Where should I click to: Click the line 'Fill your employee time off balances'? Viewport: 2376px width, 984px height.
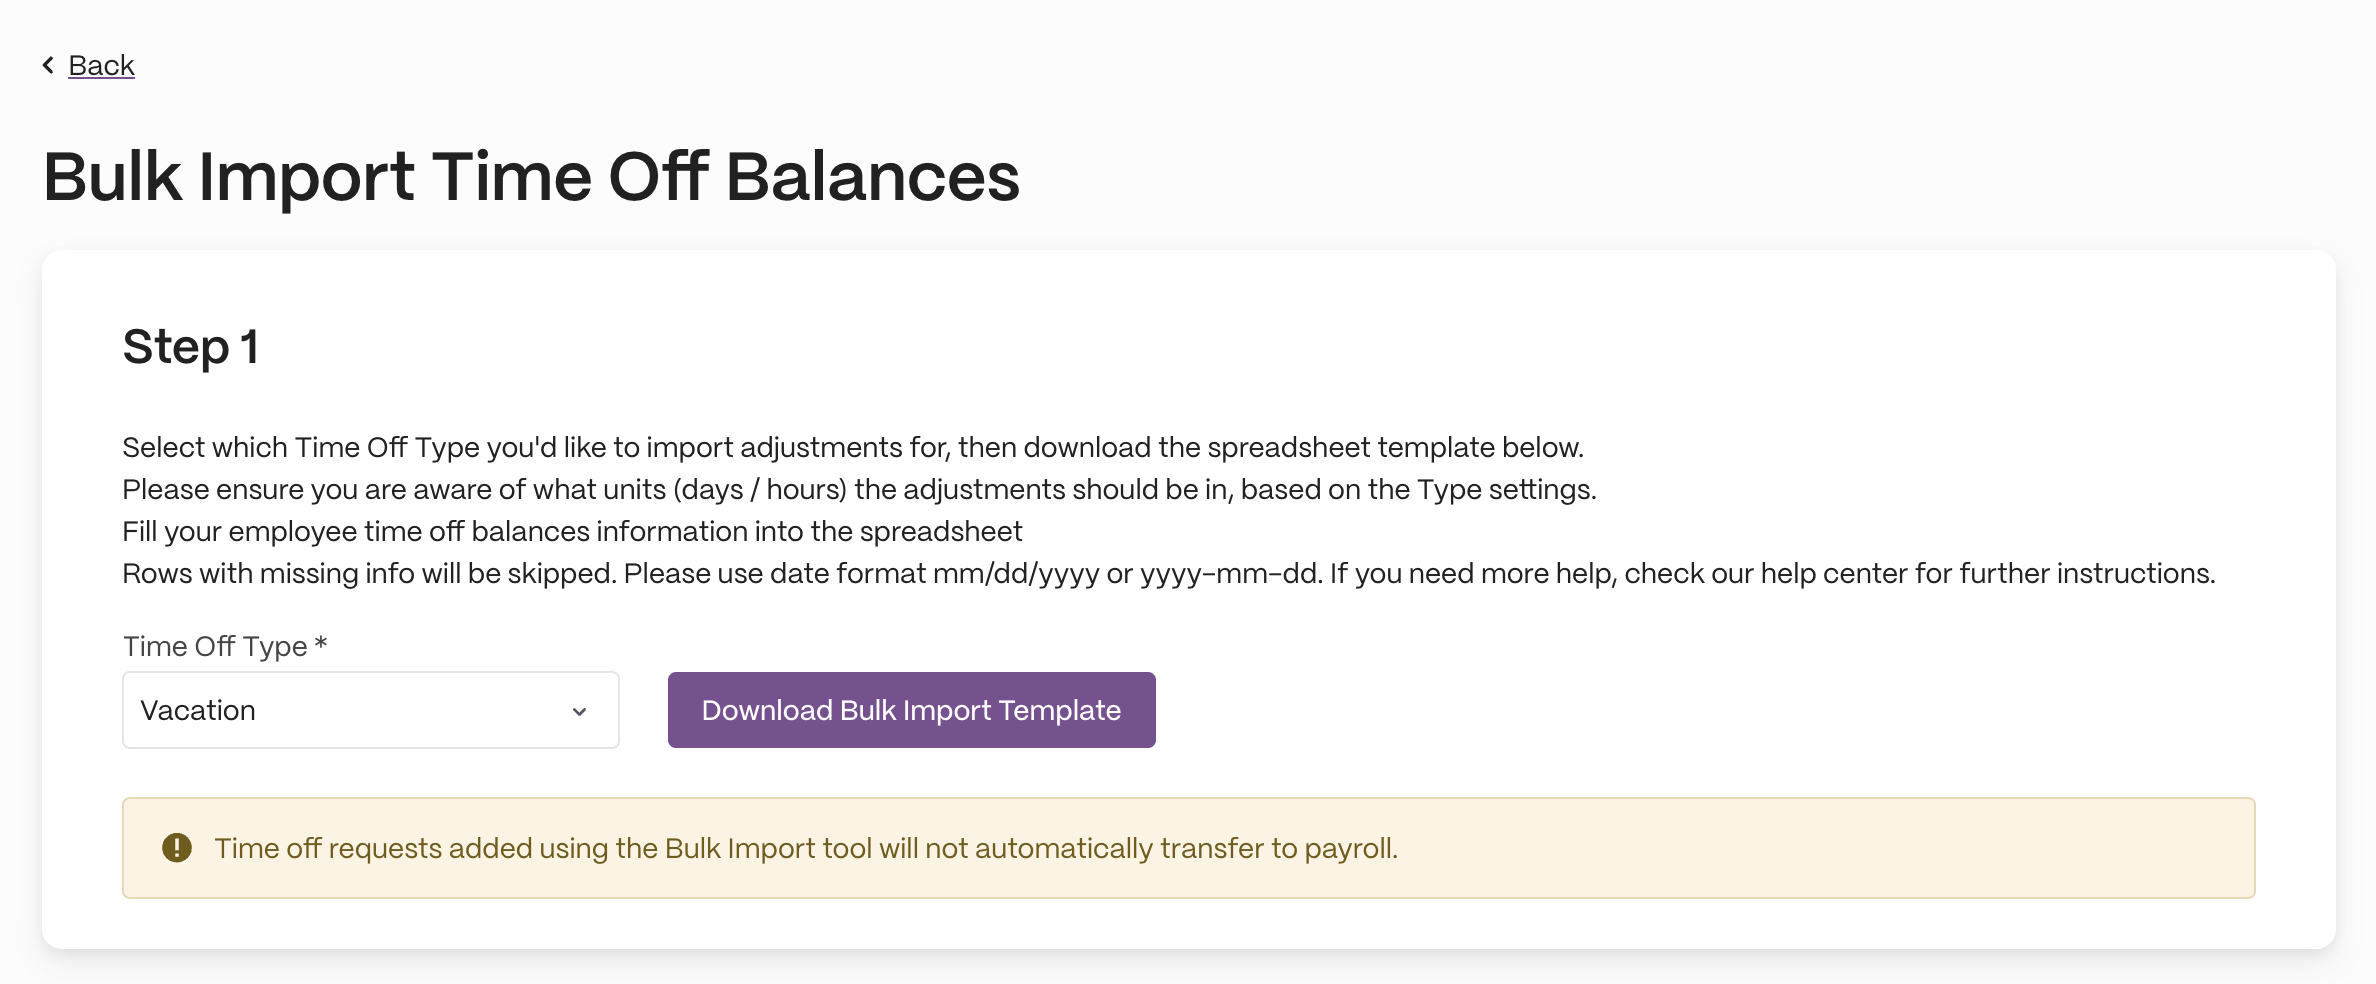click(572, 531)
